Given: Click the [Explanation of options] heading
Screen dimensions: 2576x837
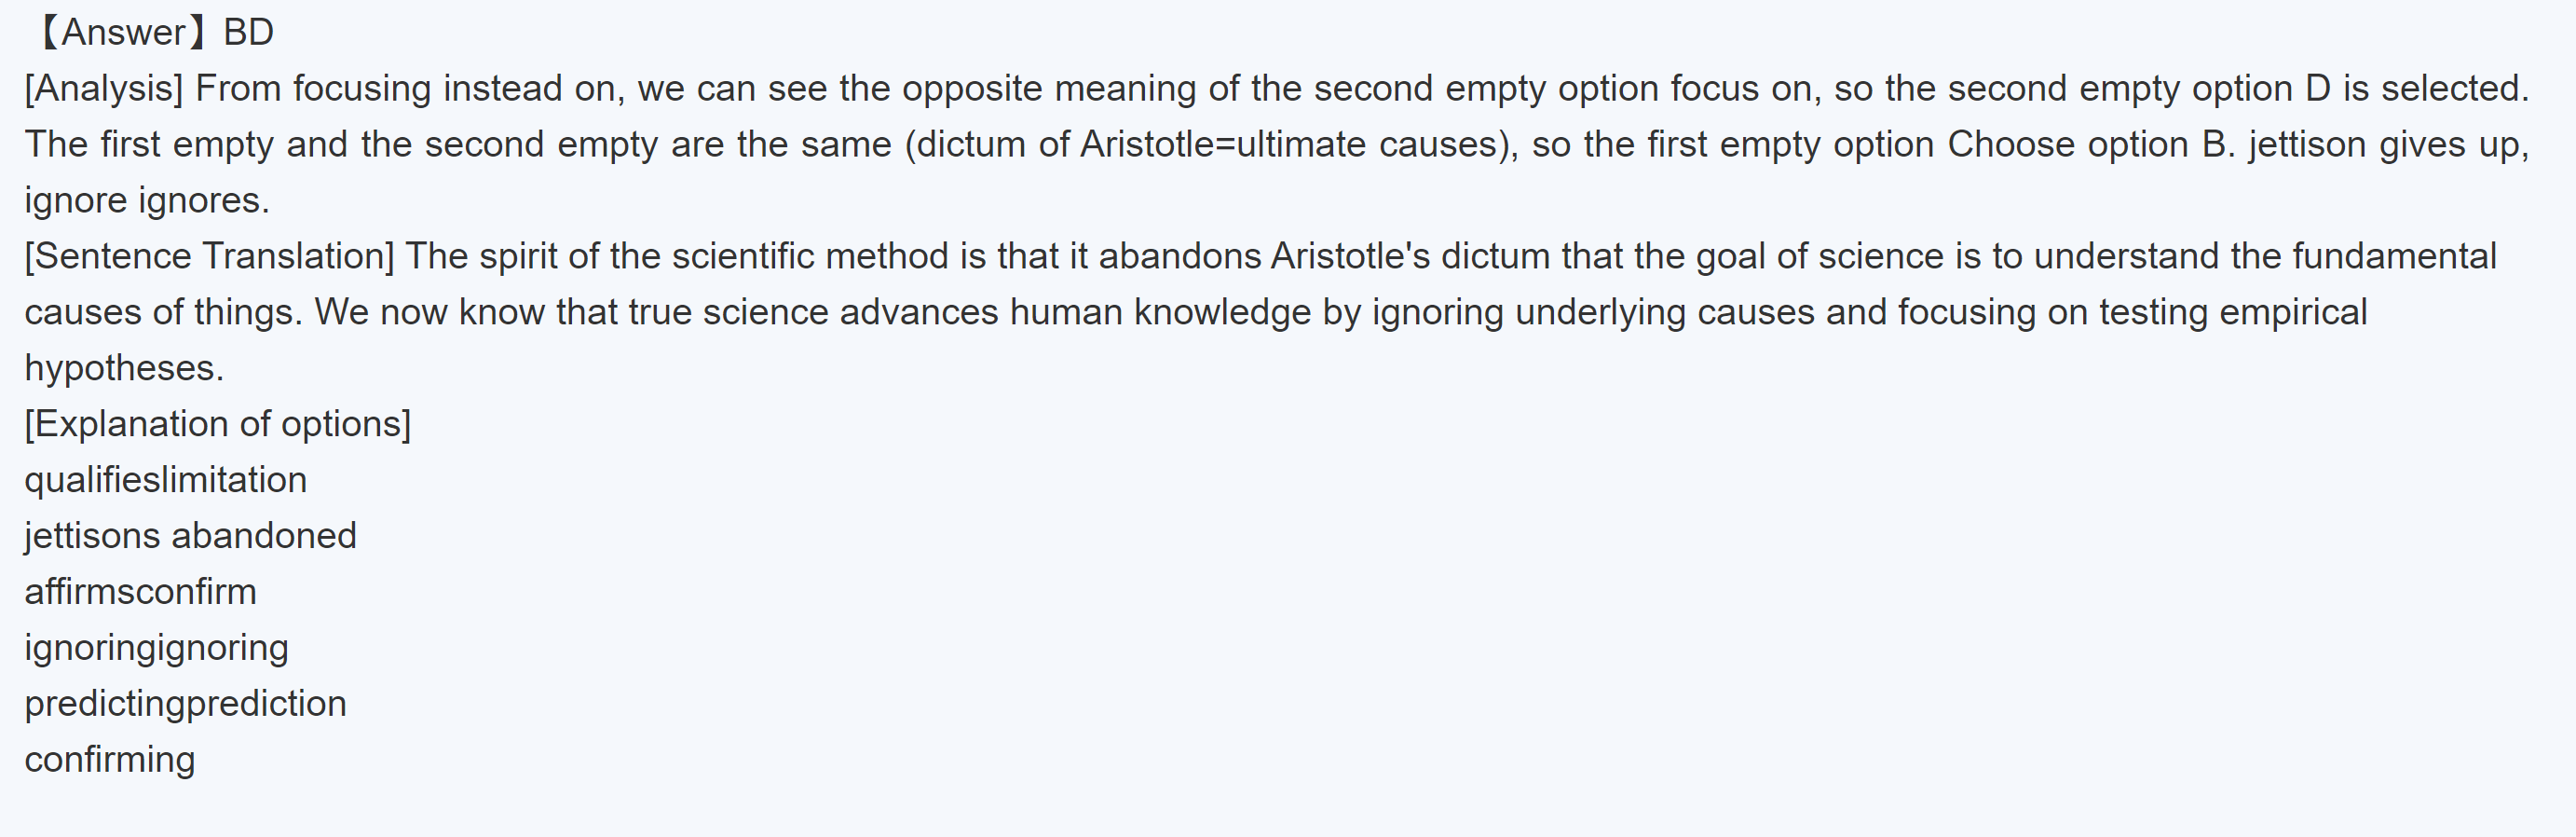Looking at the screenshot, I should tap(217, 425).
